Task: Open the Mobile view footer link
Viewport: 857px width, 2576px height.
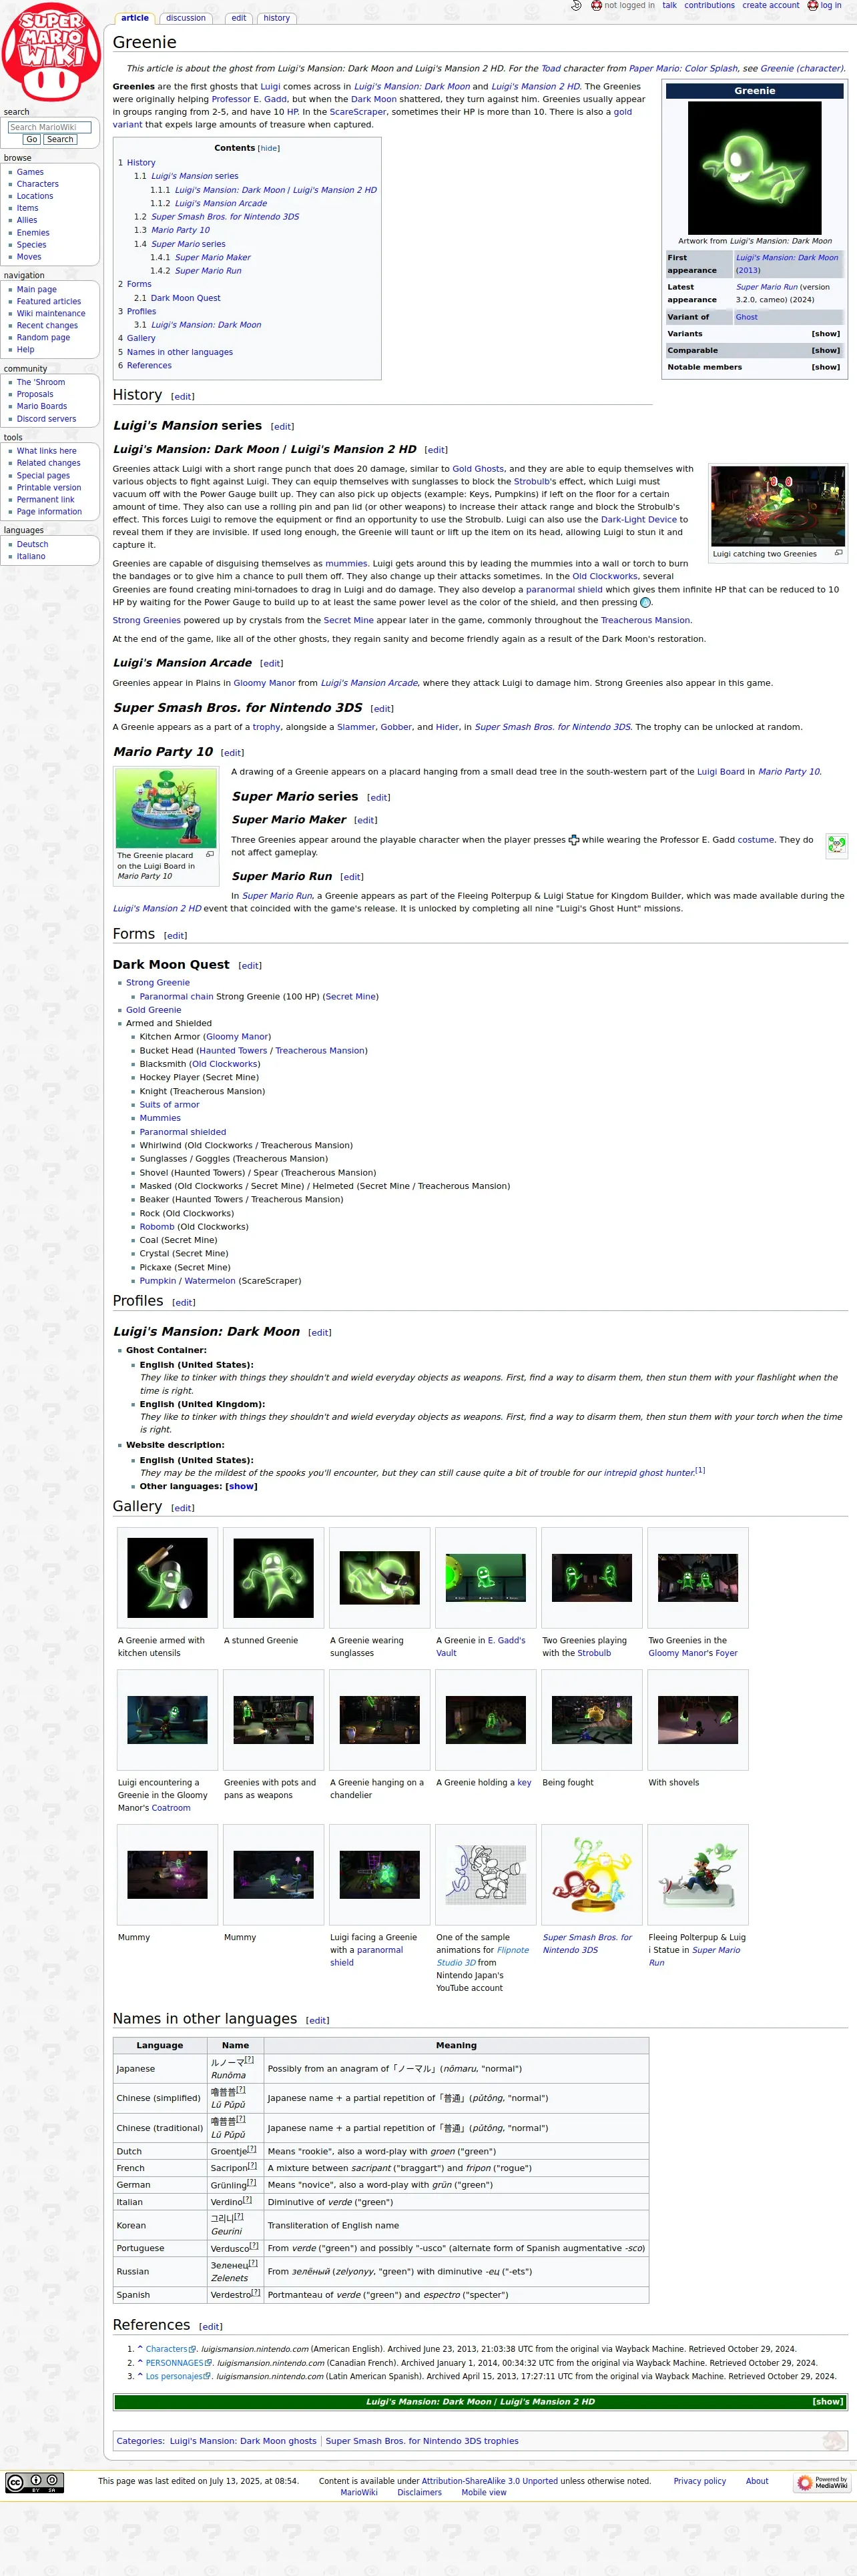Action: pos(484,2492)
